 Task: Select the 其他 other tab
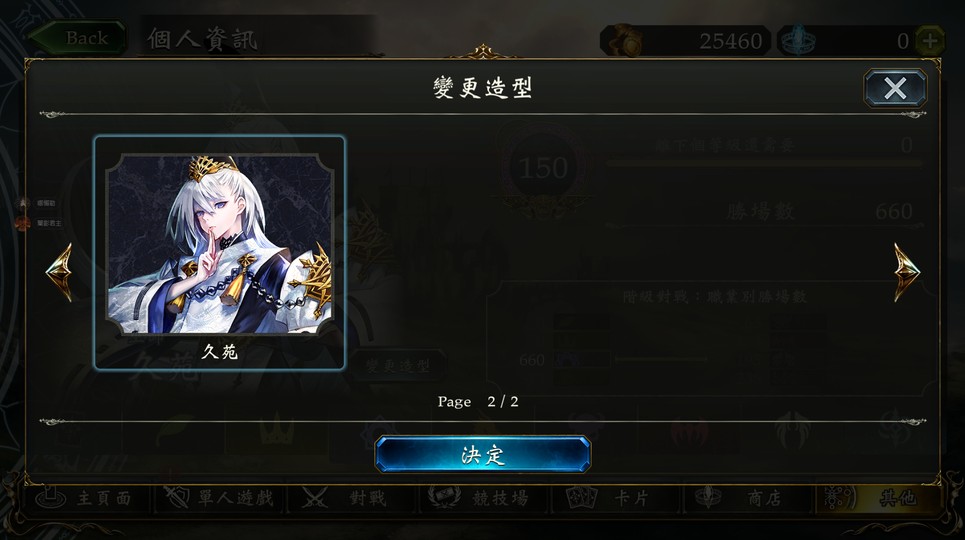[x=878, y=498]
